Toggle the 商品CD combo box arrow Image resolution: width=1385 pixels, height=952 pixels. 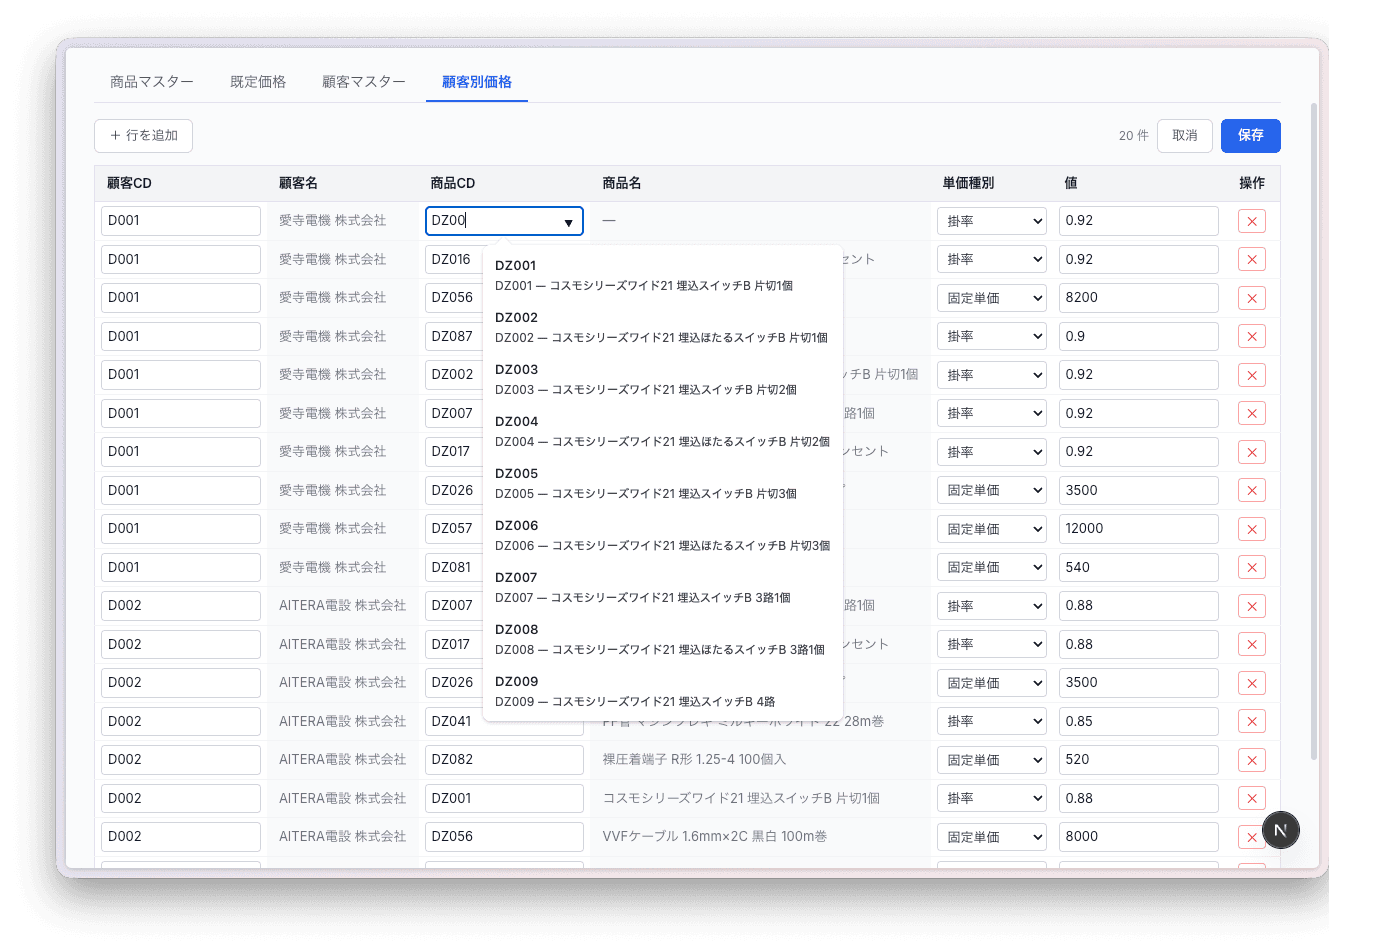[x=568, y=222]
